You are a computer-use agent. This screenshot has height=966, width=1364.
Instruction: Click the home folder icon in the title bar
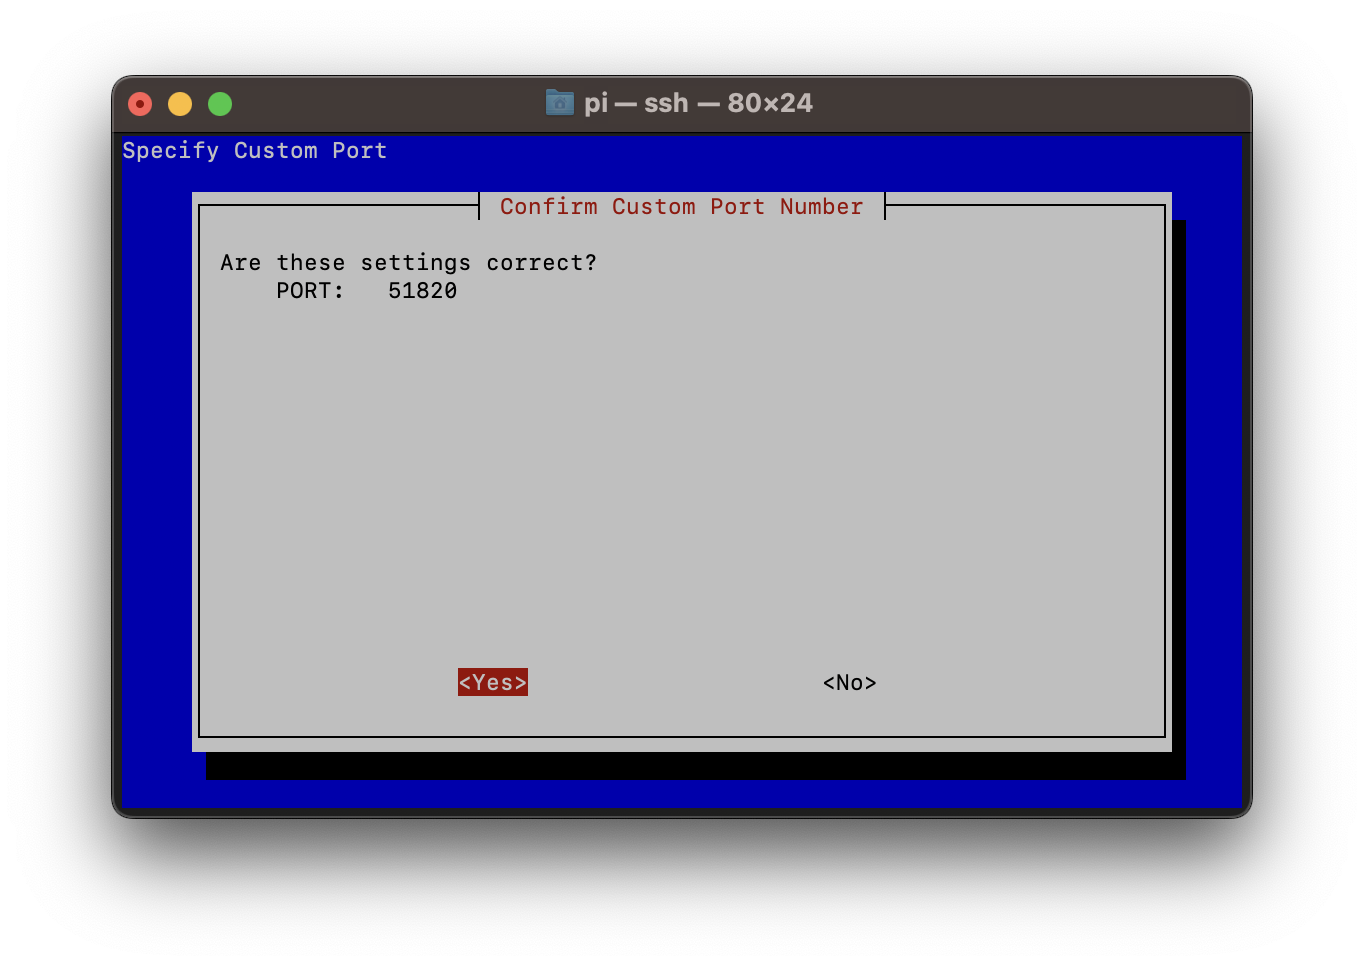[x=560, y=102]
